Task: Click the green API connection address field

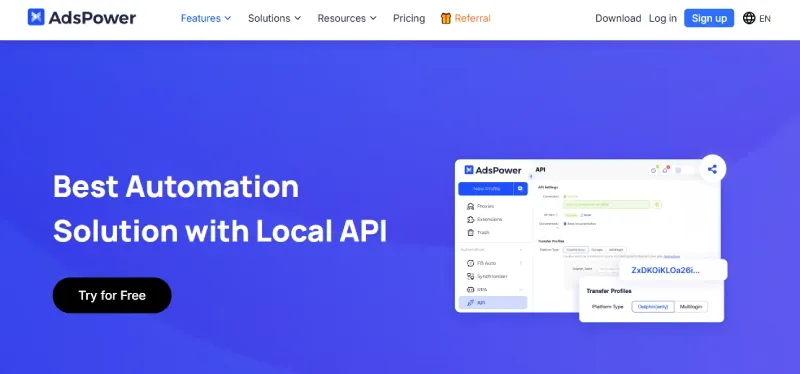Action: coord(607,205)
